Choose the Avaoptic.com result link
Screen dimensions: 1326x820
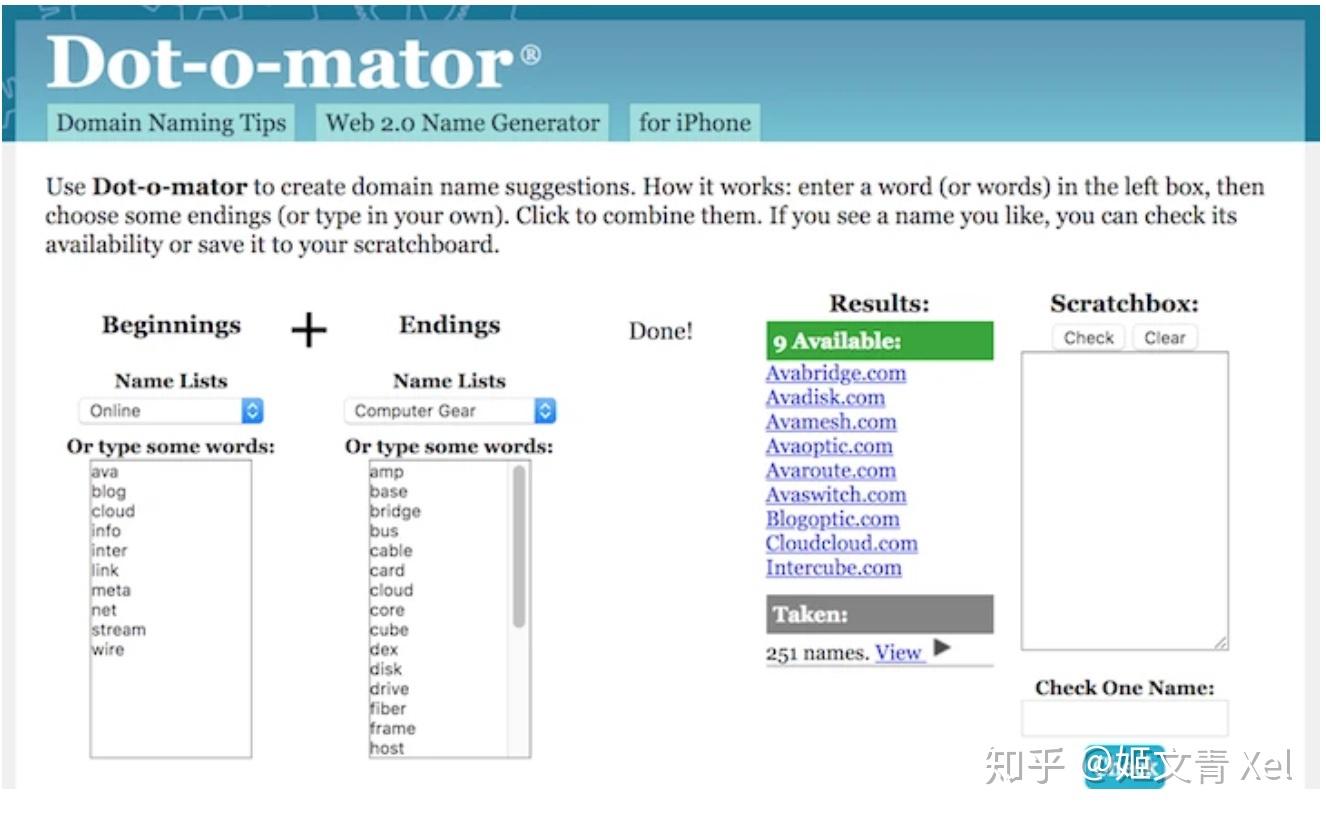(829, 447)
